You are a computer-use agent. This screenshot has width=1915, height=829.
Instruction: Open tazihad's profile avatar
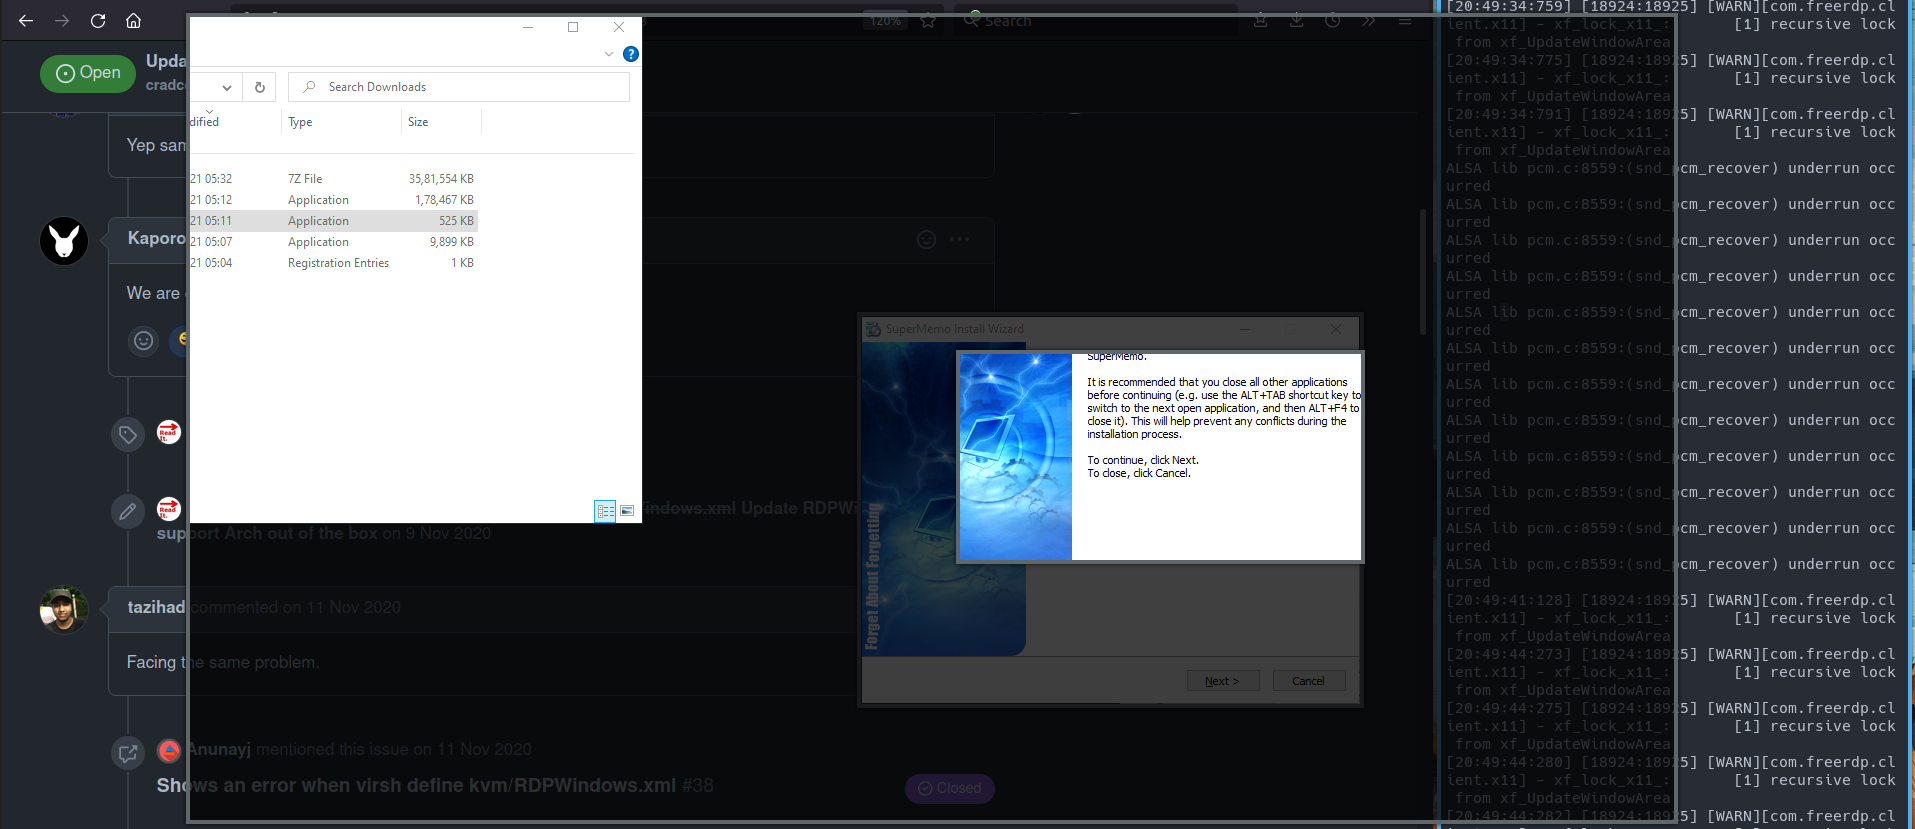[x=64, y=609]
